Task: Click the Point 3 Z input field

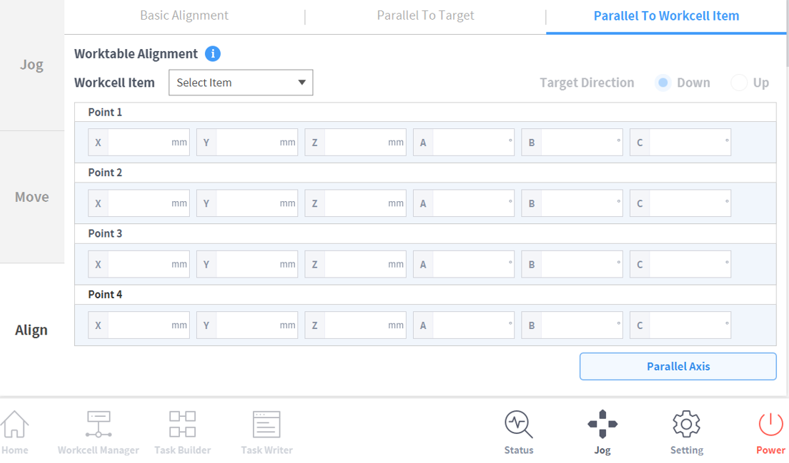Action: coord(355,264)
